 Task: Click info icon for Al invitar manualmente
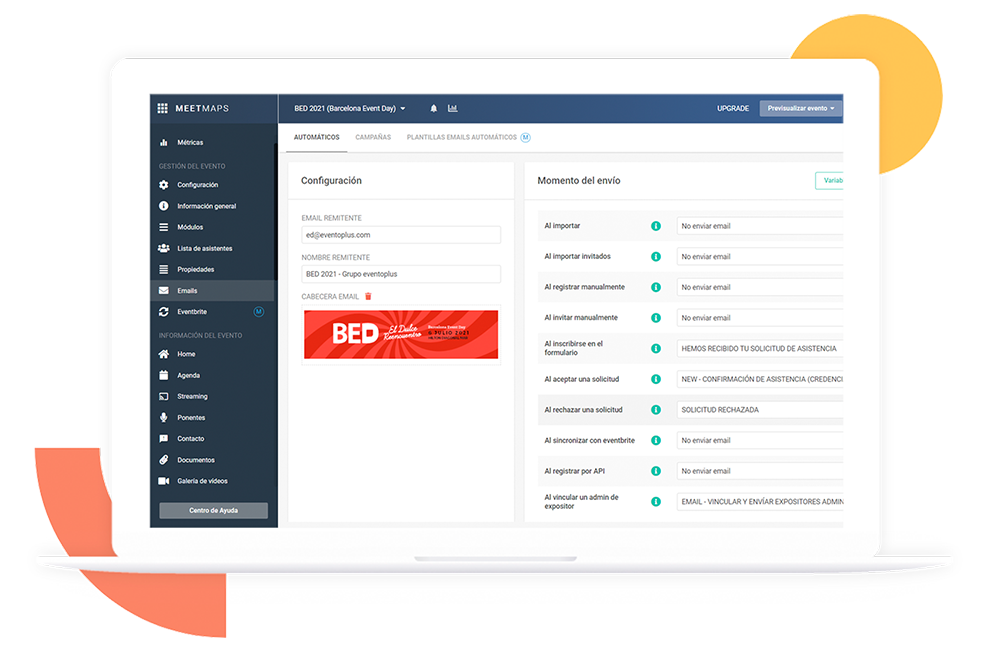[x=656, y=318]
